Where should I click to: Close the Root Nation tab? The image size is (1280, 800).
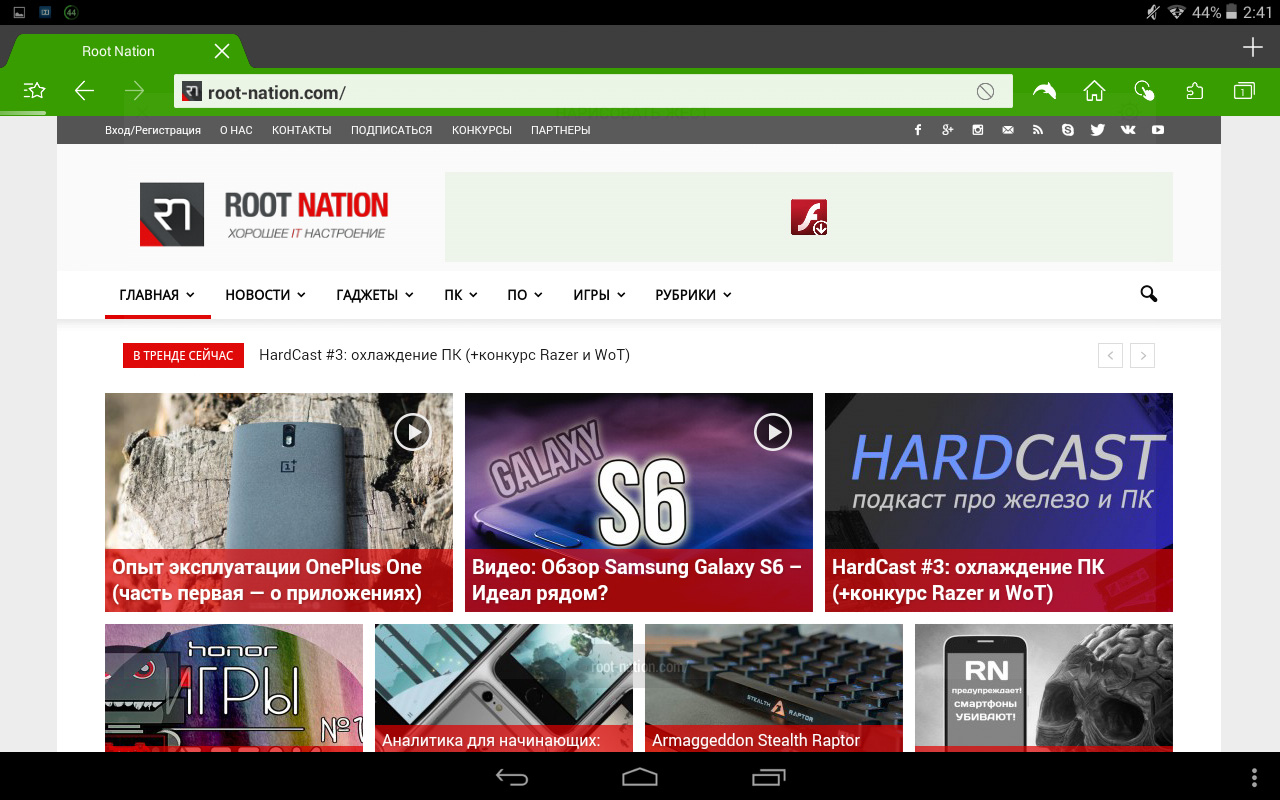(x=222, y=51)
